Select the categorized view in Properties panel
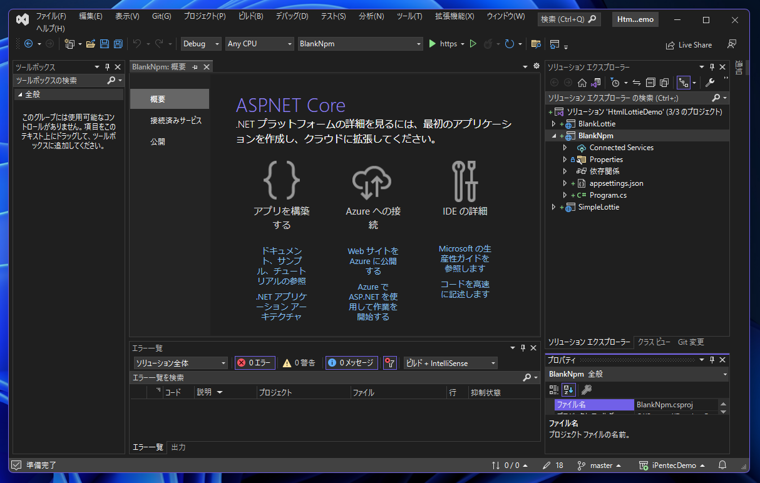 [x=554, y=390]
